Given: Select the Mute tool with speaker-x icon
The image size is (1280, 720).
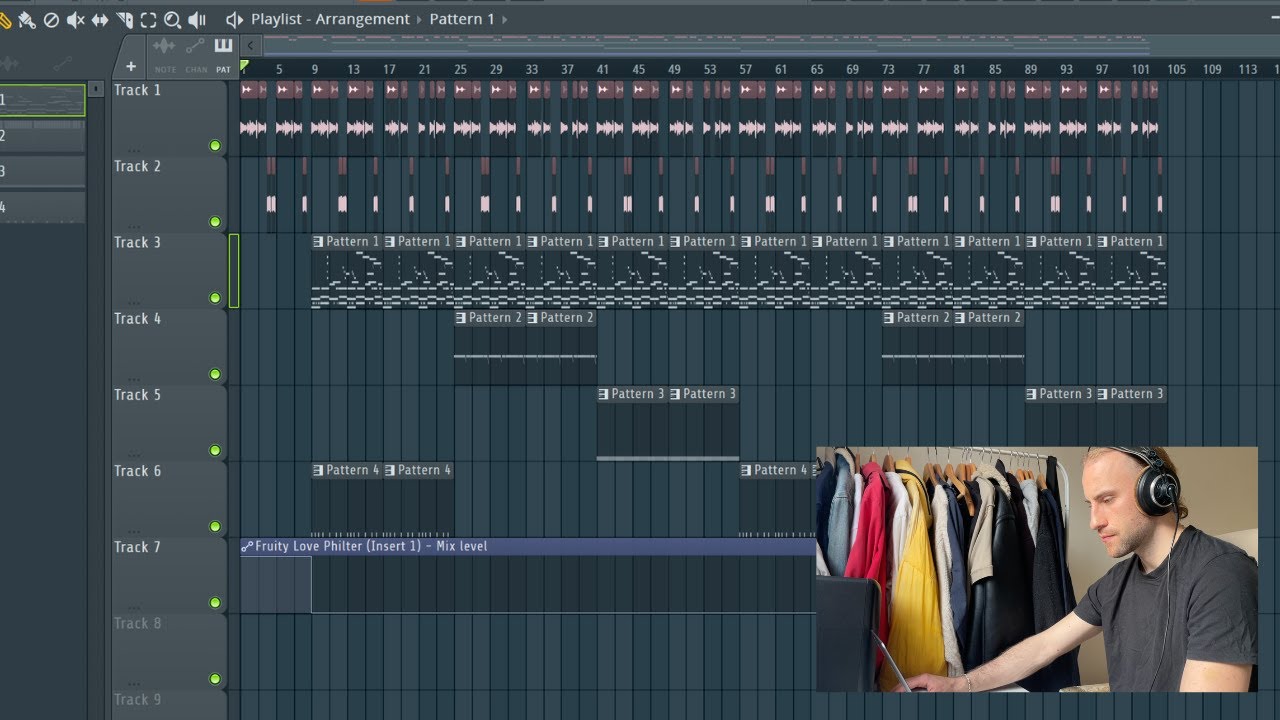Looking at the screenshot, I should pyautogui.click(x=75, y=20).
